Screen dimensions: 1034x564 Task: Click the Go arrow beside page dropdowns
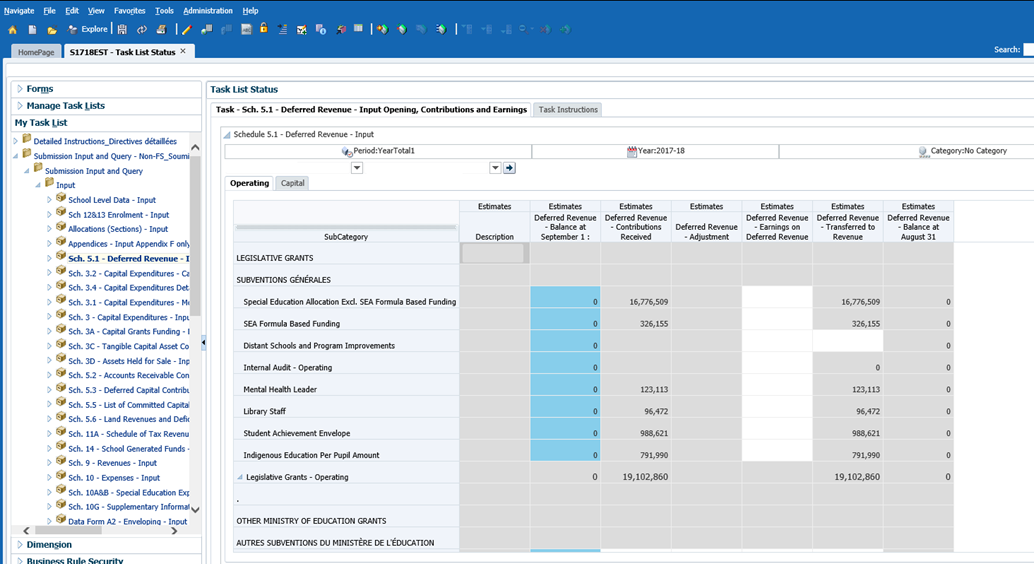pyautogui.click(x=509, y=168)
